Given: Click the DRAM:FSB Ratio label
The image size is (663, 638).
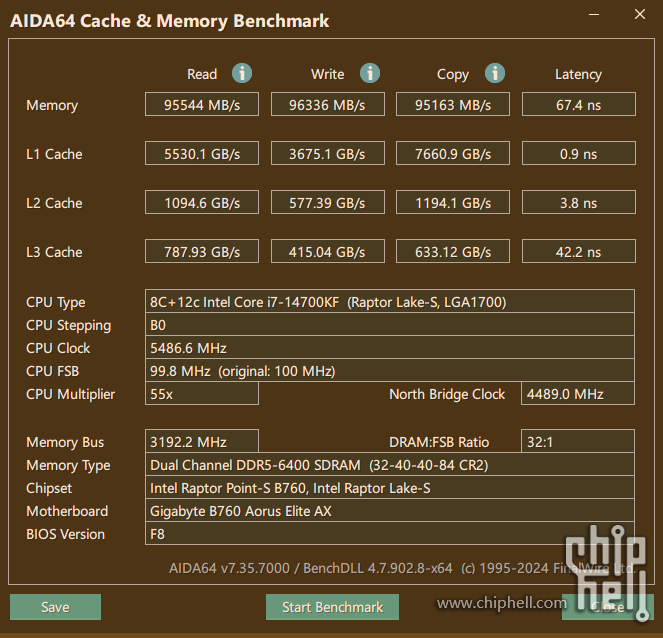Looking at the screenshot, I should point(439,442).
